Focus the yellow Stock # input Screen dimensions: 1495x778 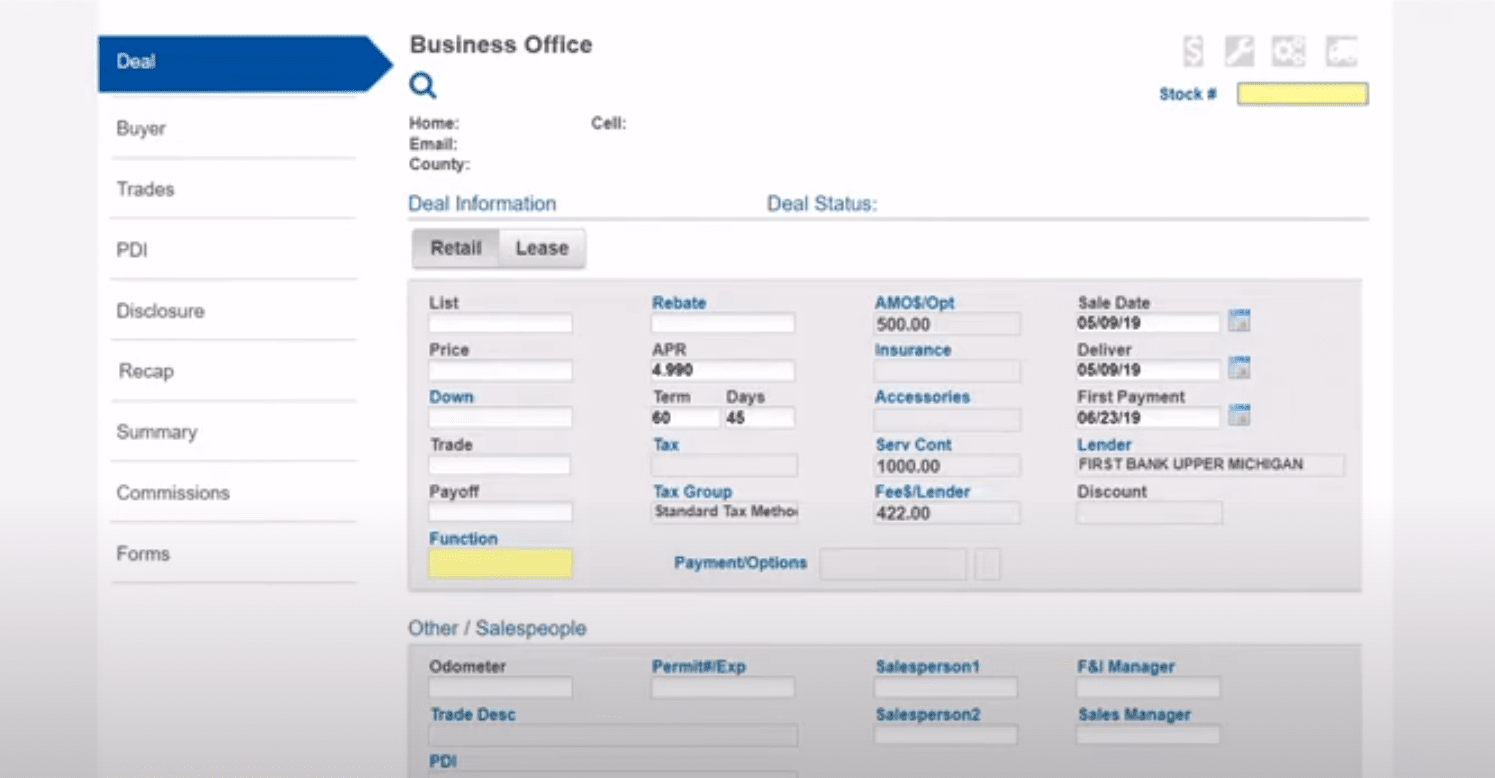point(1302,94)
